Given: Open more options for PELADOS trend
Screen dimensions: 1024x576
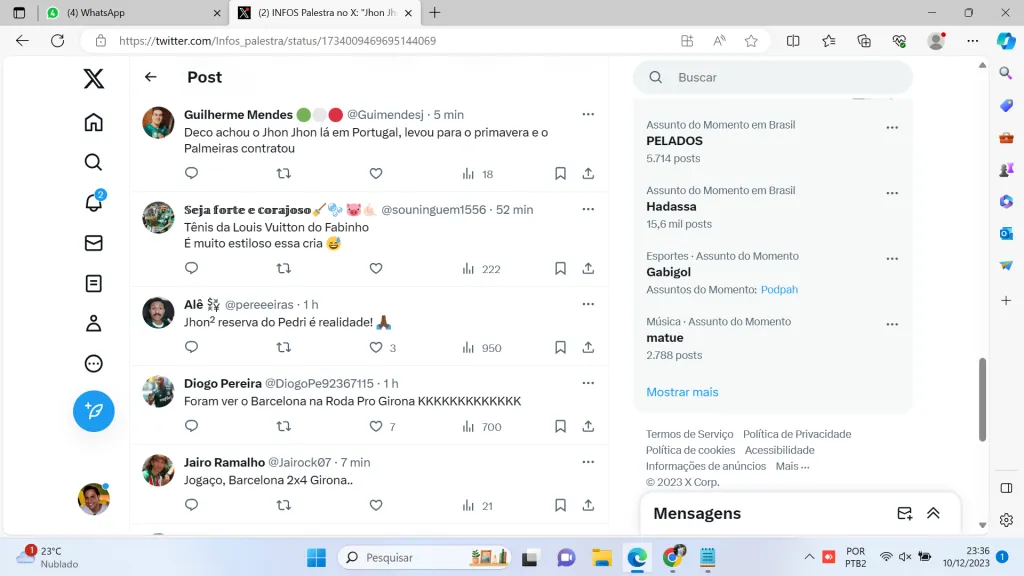Looking at the screenshot, I should tap(892, 127).
